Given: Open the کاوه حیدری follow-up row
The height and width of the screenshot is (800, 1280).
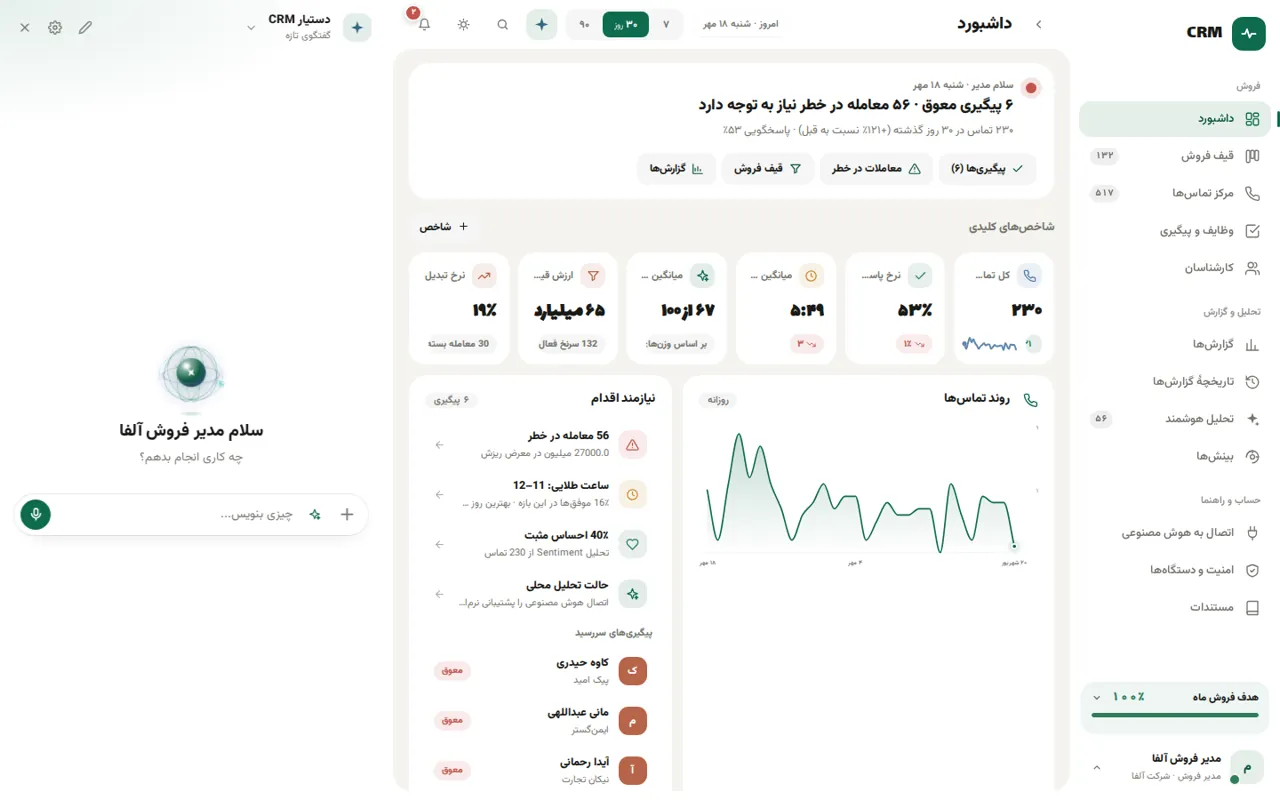Looking at the screenshot, I should pyautogui.click(x=540, y=670).
